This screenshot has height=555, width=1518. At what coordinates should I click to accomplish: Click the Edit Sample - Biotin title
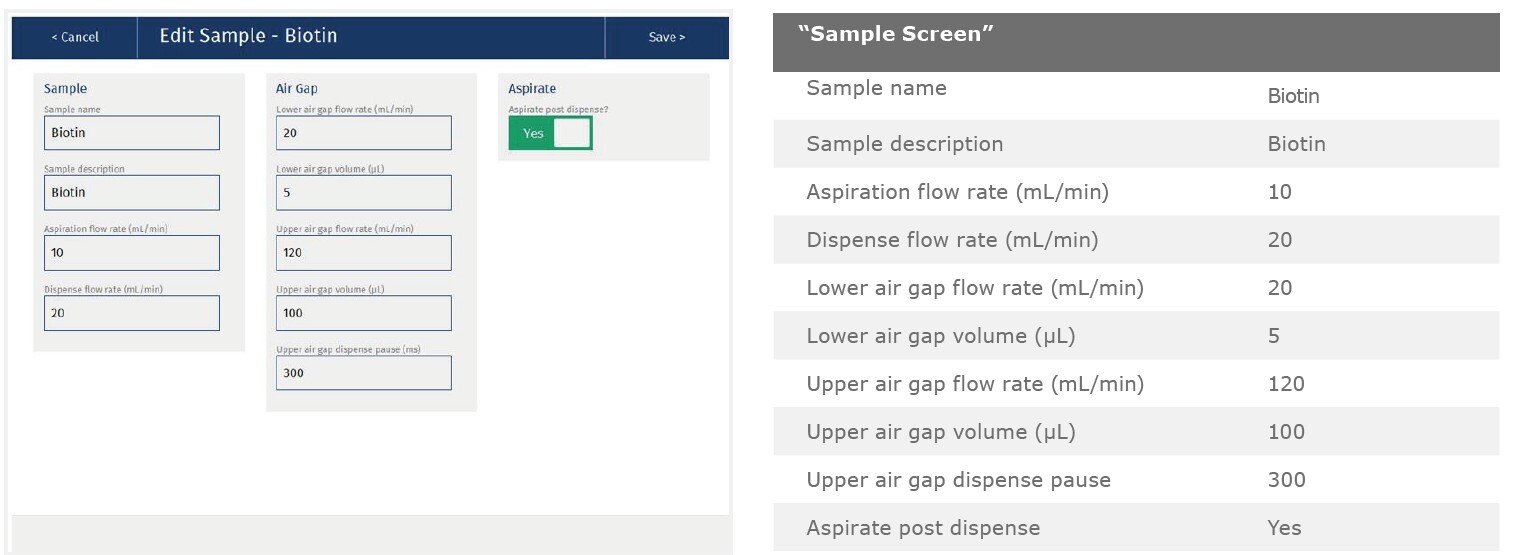click(248, 36)
